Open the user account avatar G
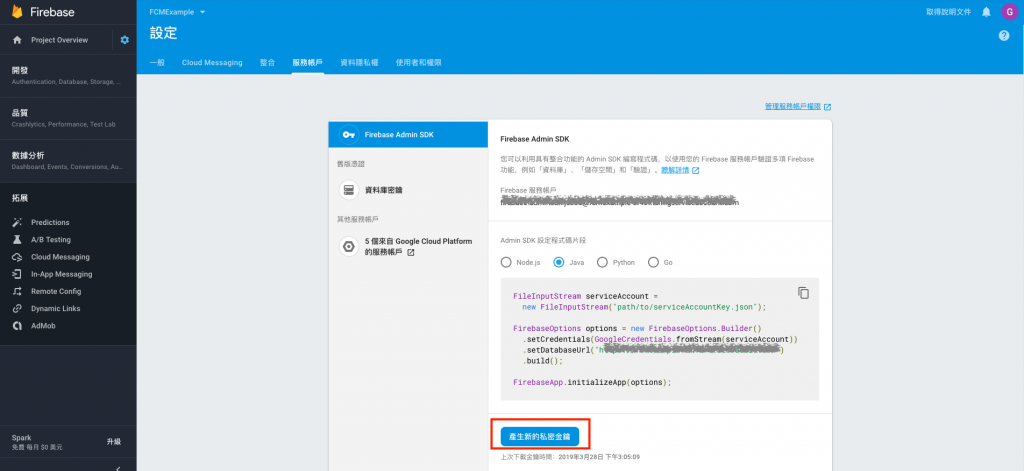The height and width of the screenshot is (471, 1024). coord(1009,12)
